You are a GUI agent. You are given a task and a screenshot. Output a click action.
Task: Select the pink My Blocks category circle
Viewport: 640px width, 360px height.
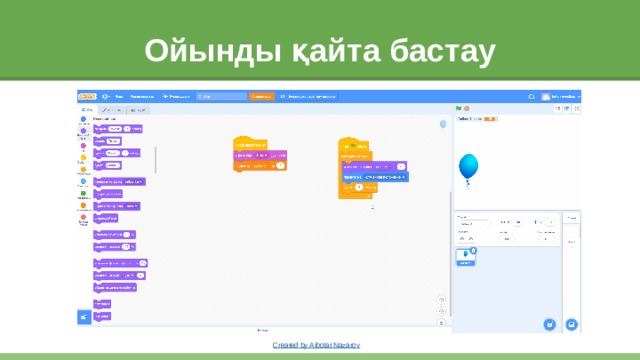83,217
